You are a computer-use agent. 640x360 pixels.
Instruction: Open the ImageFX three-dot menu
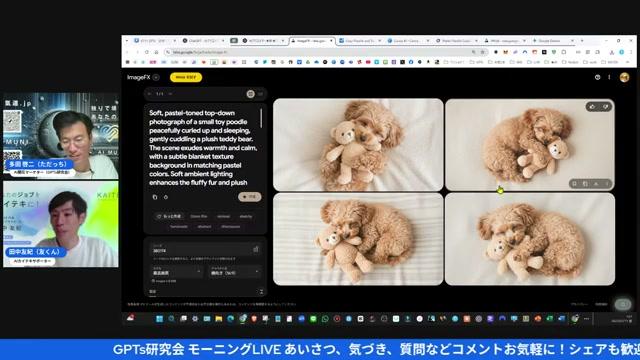[609, 77]
